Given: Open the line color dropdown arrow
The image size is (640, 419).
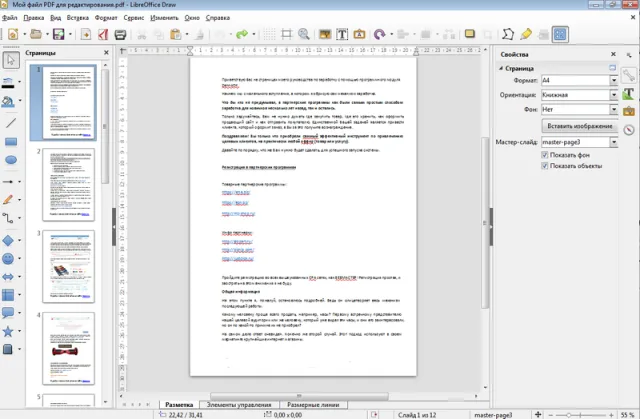Looking at the screenshot, I should (20, 82).
